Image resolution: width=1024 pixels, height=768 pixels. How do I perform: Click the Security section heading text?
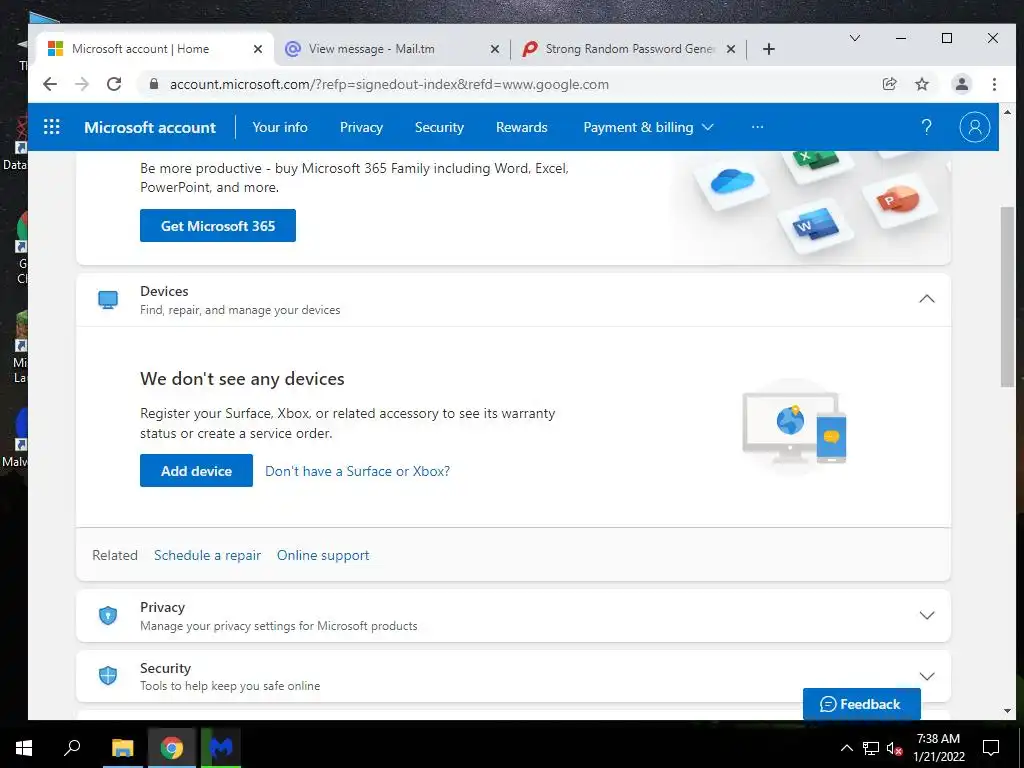[165, 668]
